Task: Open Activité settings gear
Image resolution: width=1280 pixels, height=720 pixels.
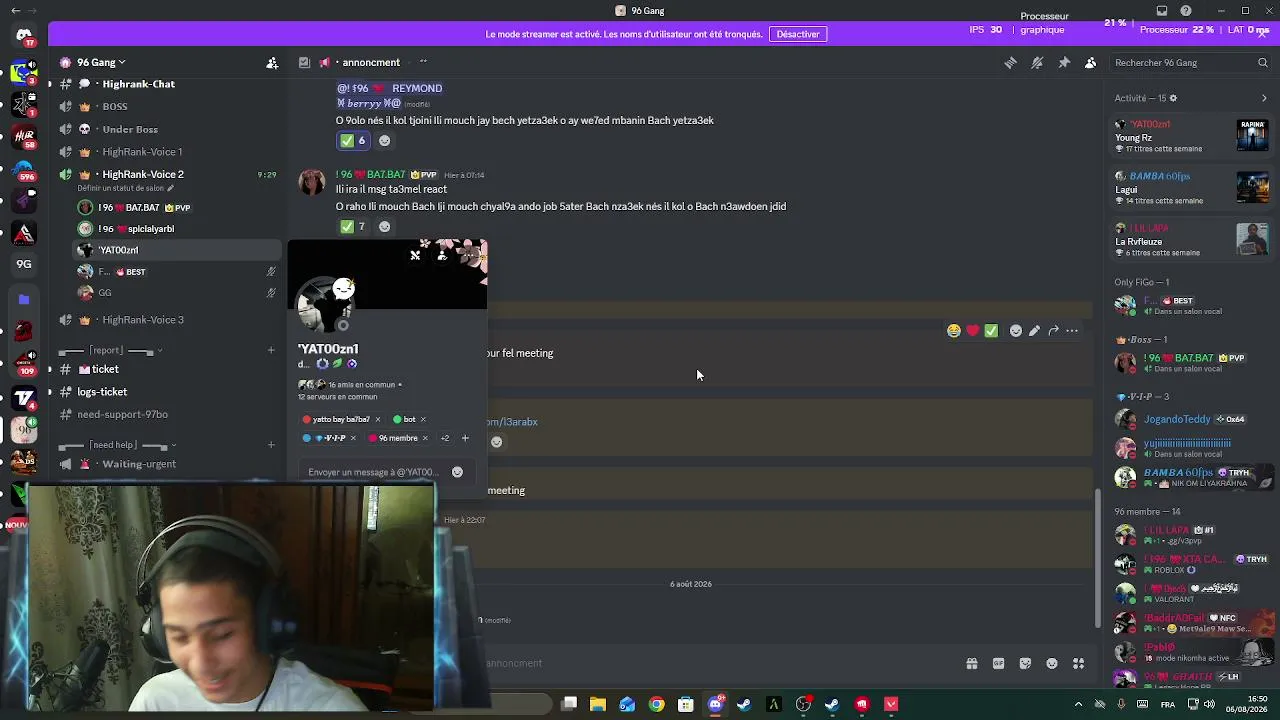Action: click(1173, 98)
